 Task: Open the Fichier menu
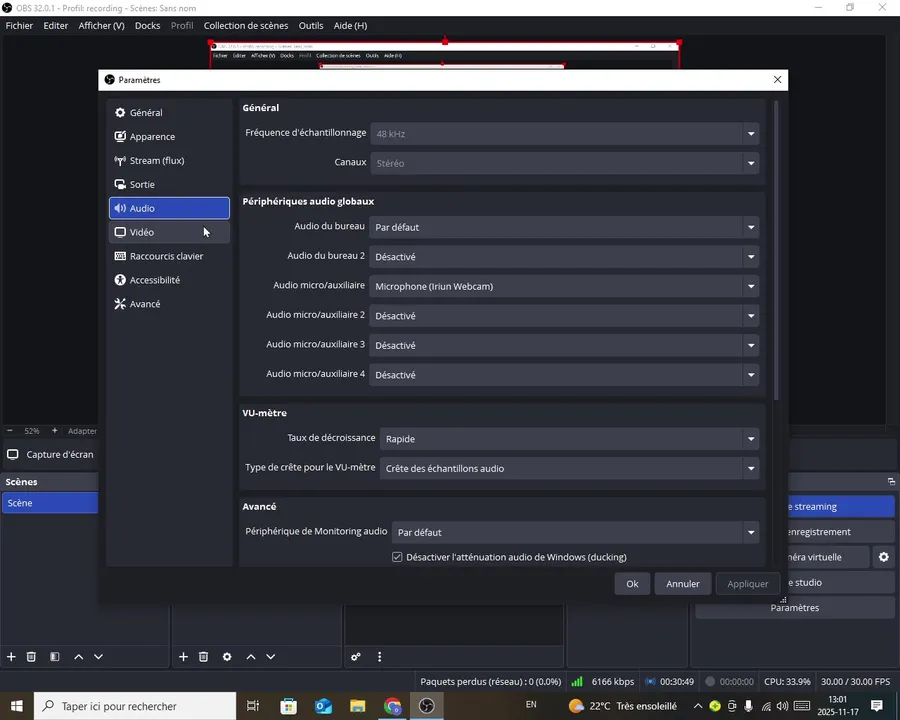click(x=19, y=26)
